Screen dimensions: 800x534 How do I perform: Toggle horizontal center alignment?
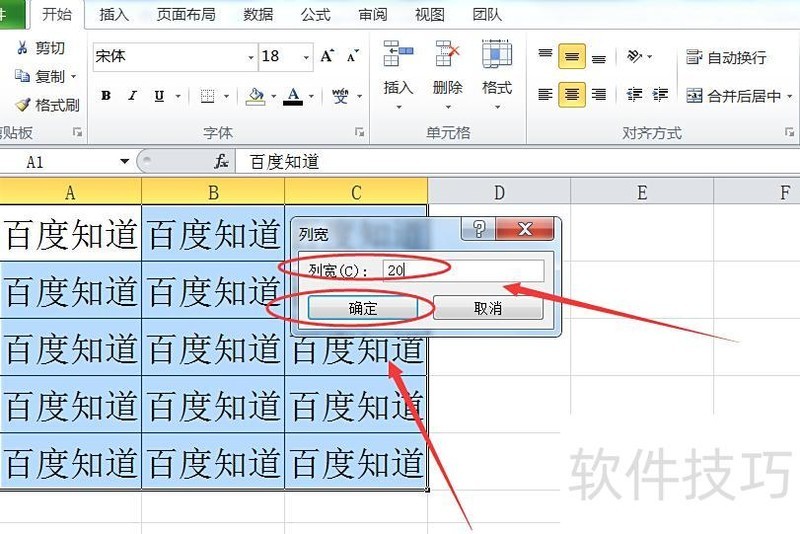(x=572, y=95)
